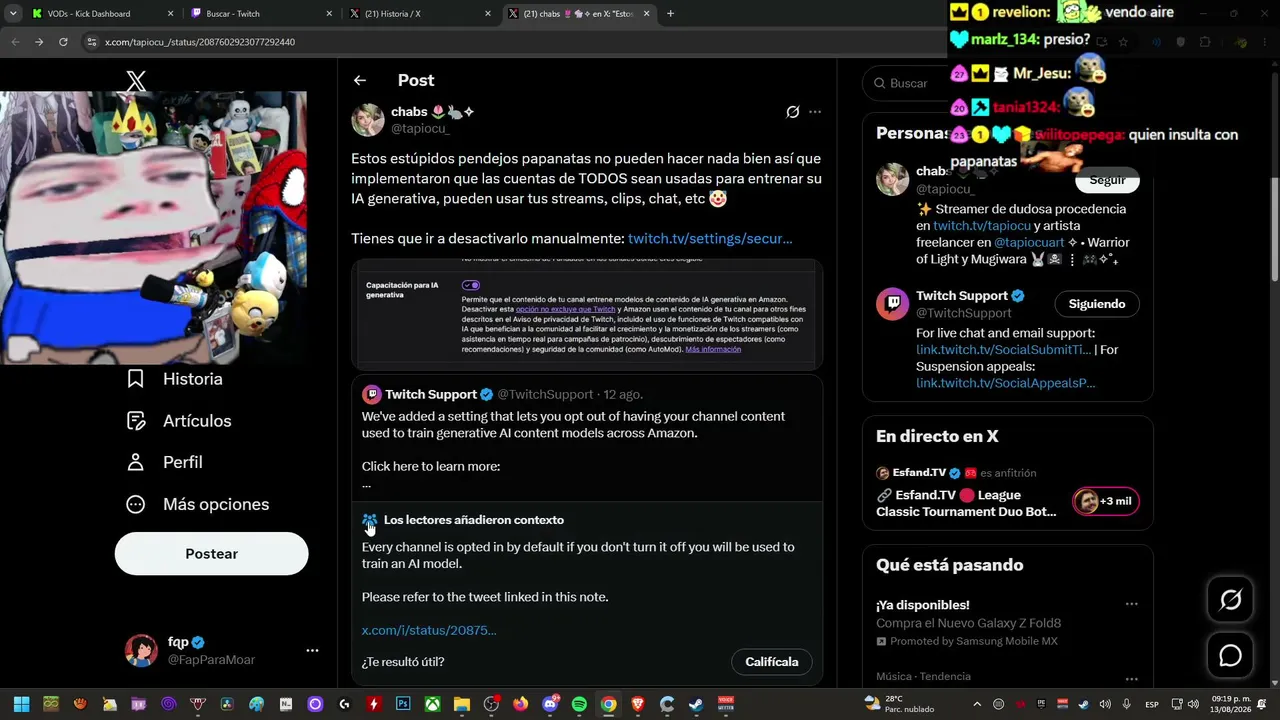The width and height of the screenshot is (1280, 720).
Task: Open Discord from the taskbar
Action: pos(550,704)
